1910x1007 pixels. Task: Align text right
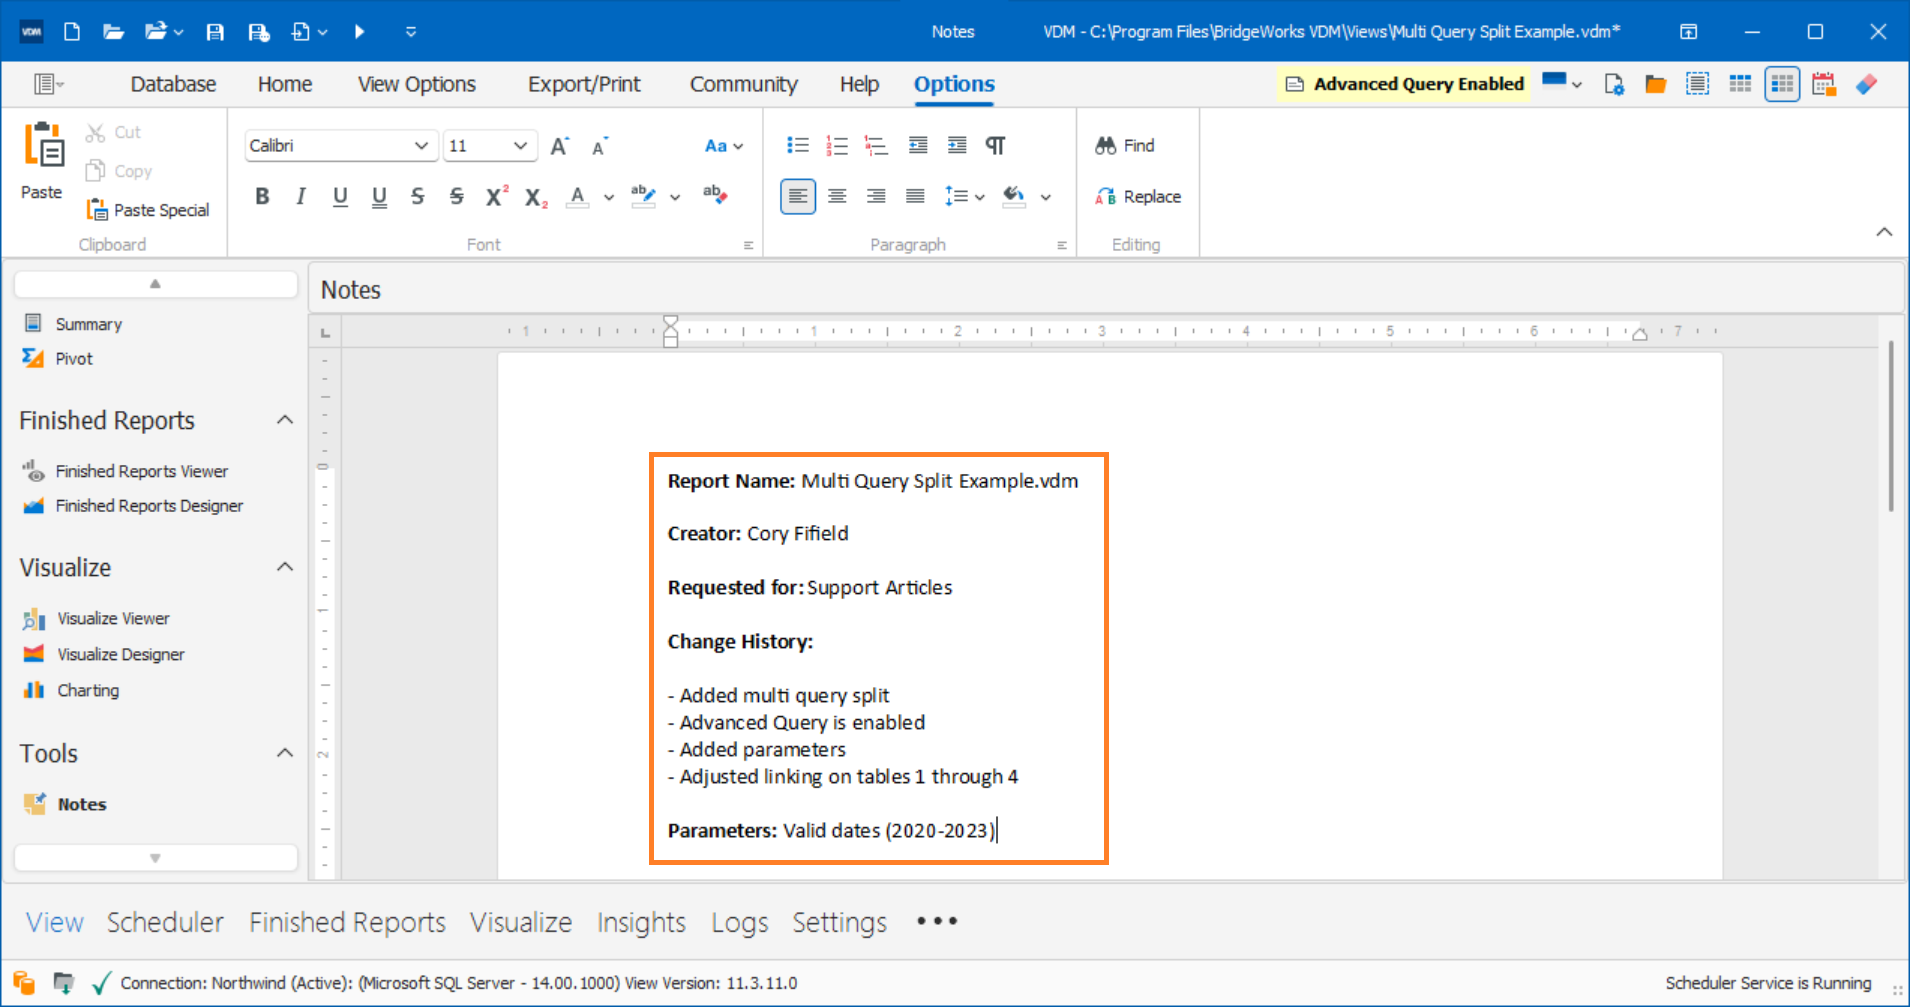[x=876, y=196]
